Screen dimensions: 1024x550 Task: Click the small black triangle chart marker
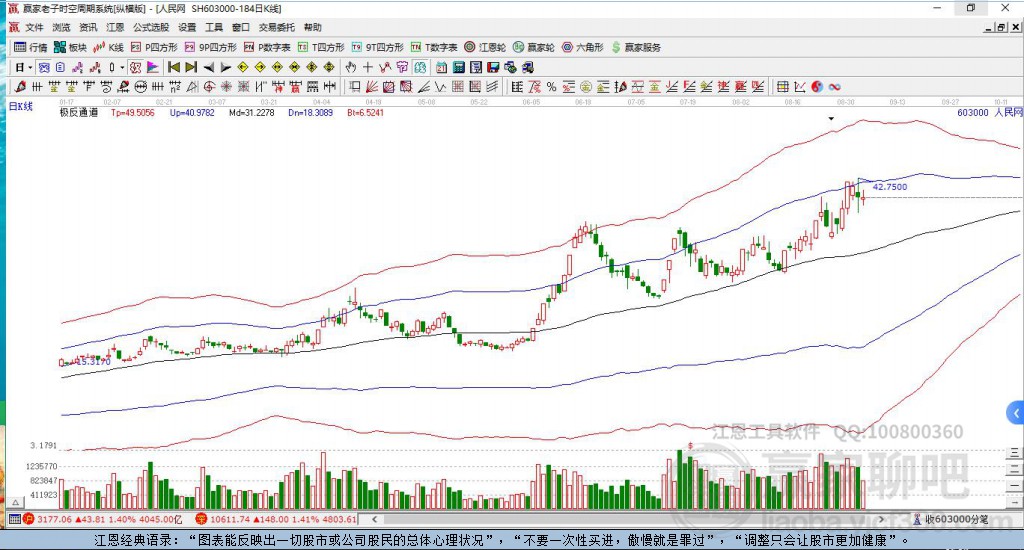831,119
